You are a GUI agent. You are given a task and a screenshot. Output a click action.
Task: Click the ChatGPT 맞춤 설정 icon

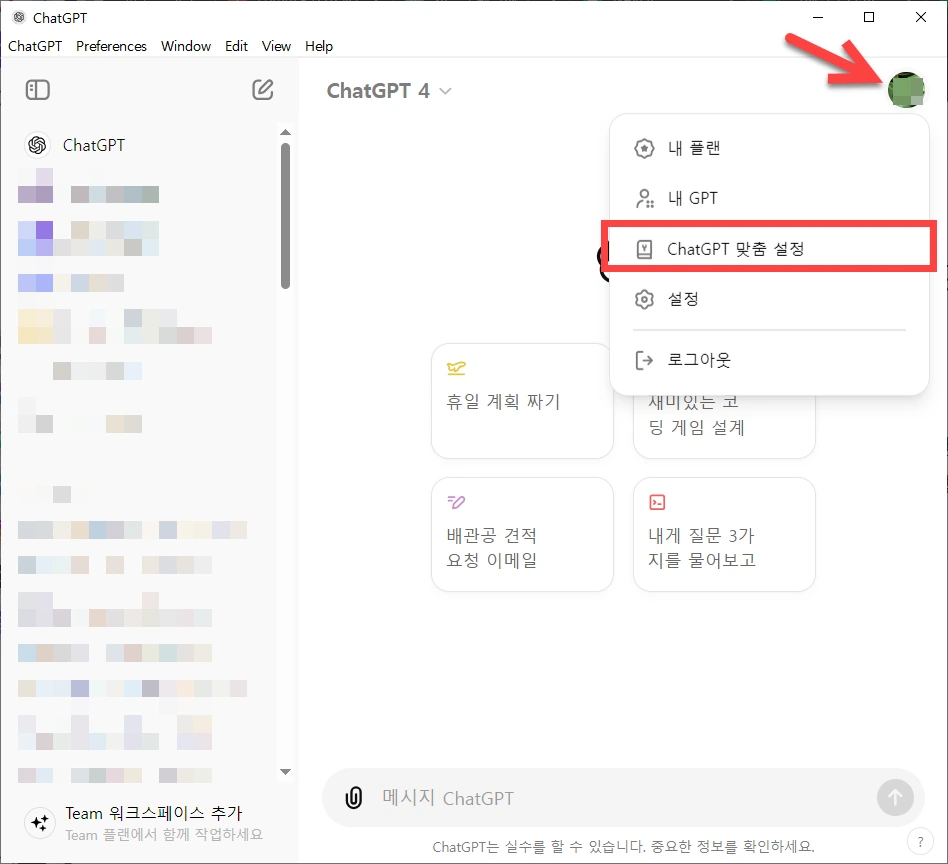pyautogui.click(x=644, y=249)
